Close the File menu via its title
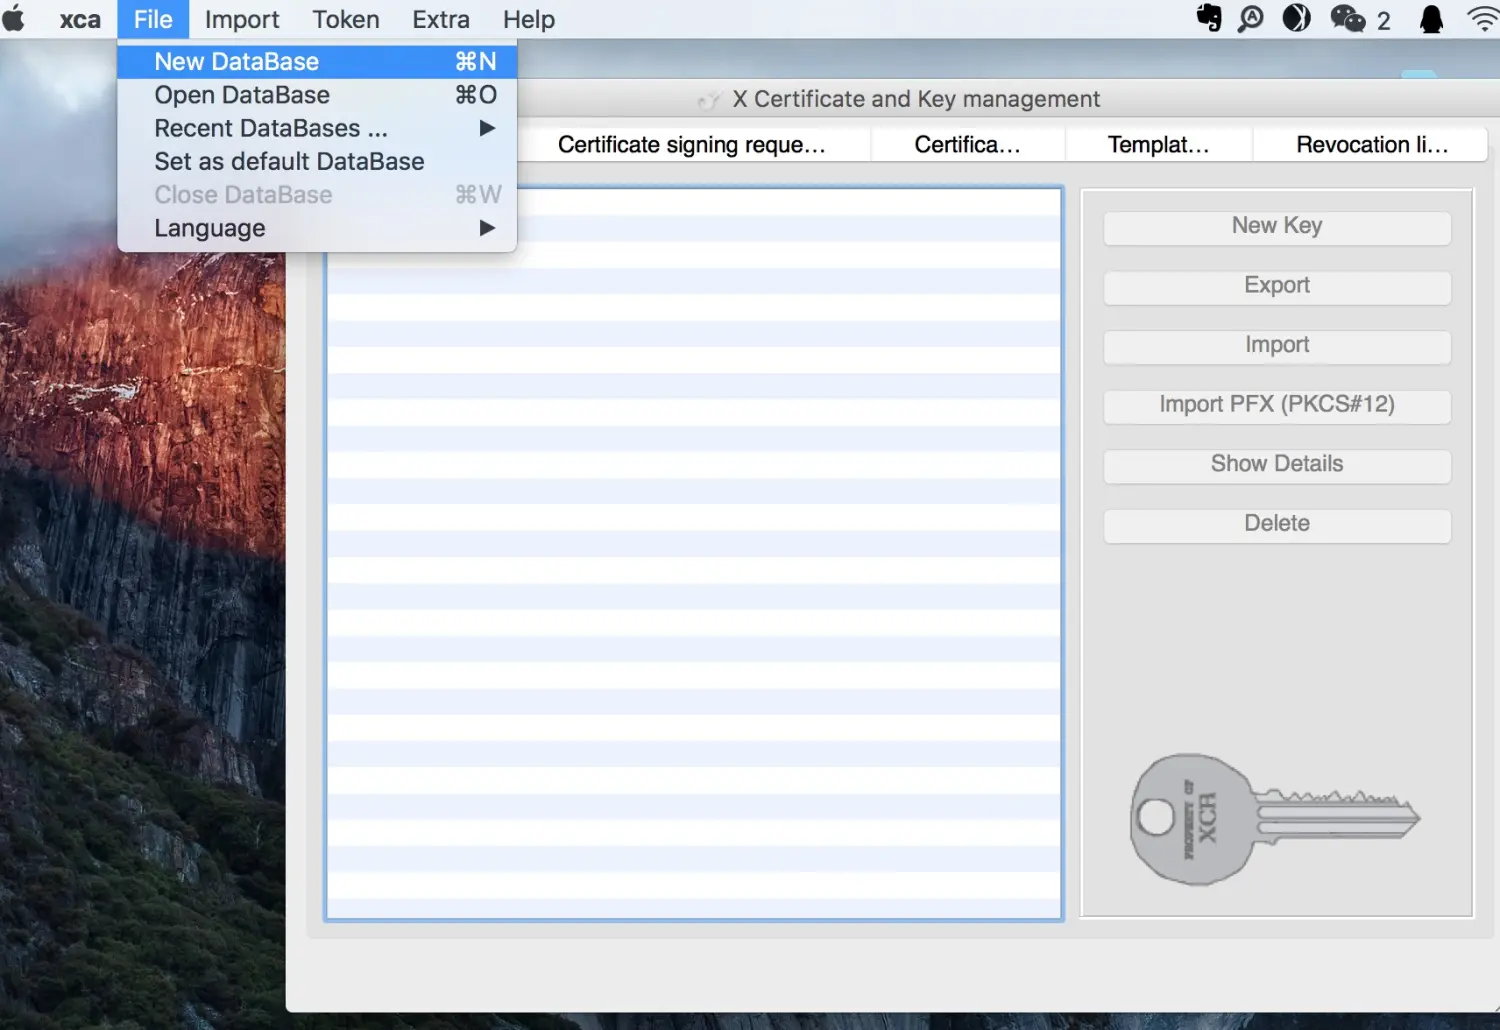The width and height of the screenshot is (1500, 1030). [x=153, y=19]
